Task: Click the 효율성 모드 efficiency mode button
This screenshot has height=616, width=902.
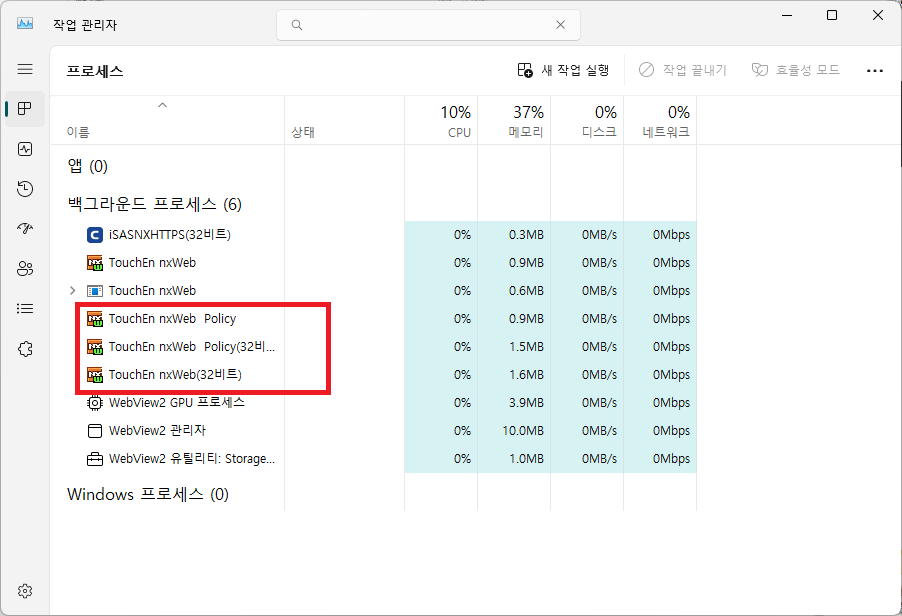Action: 796,70
